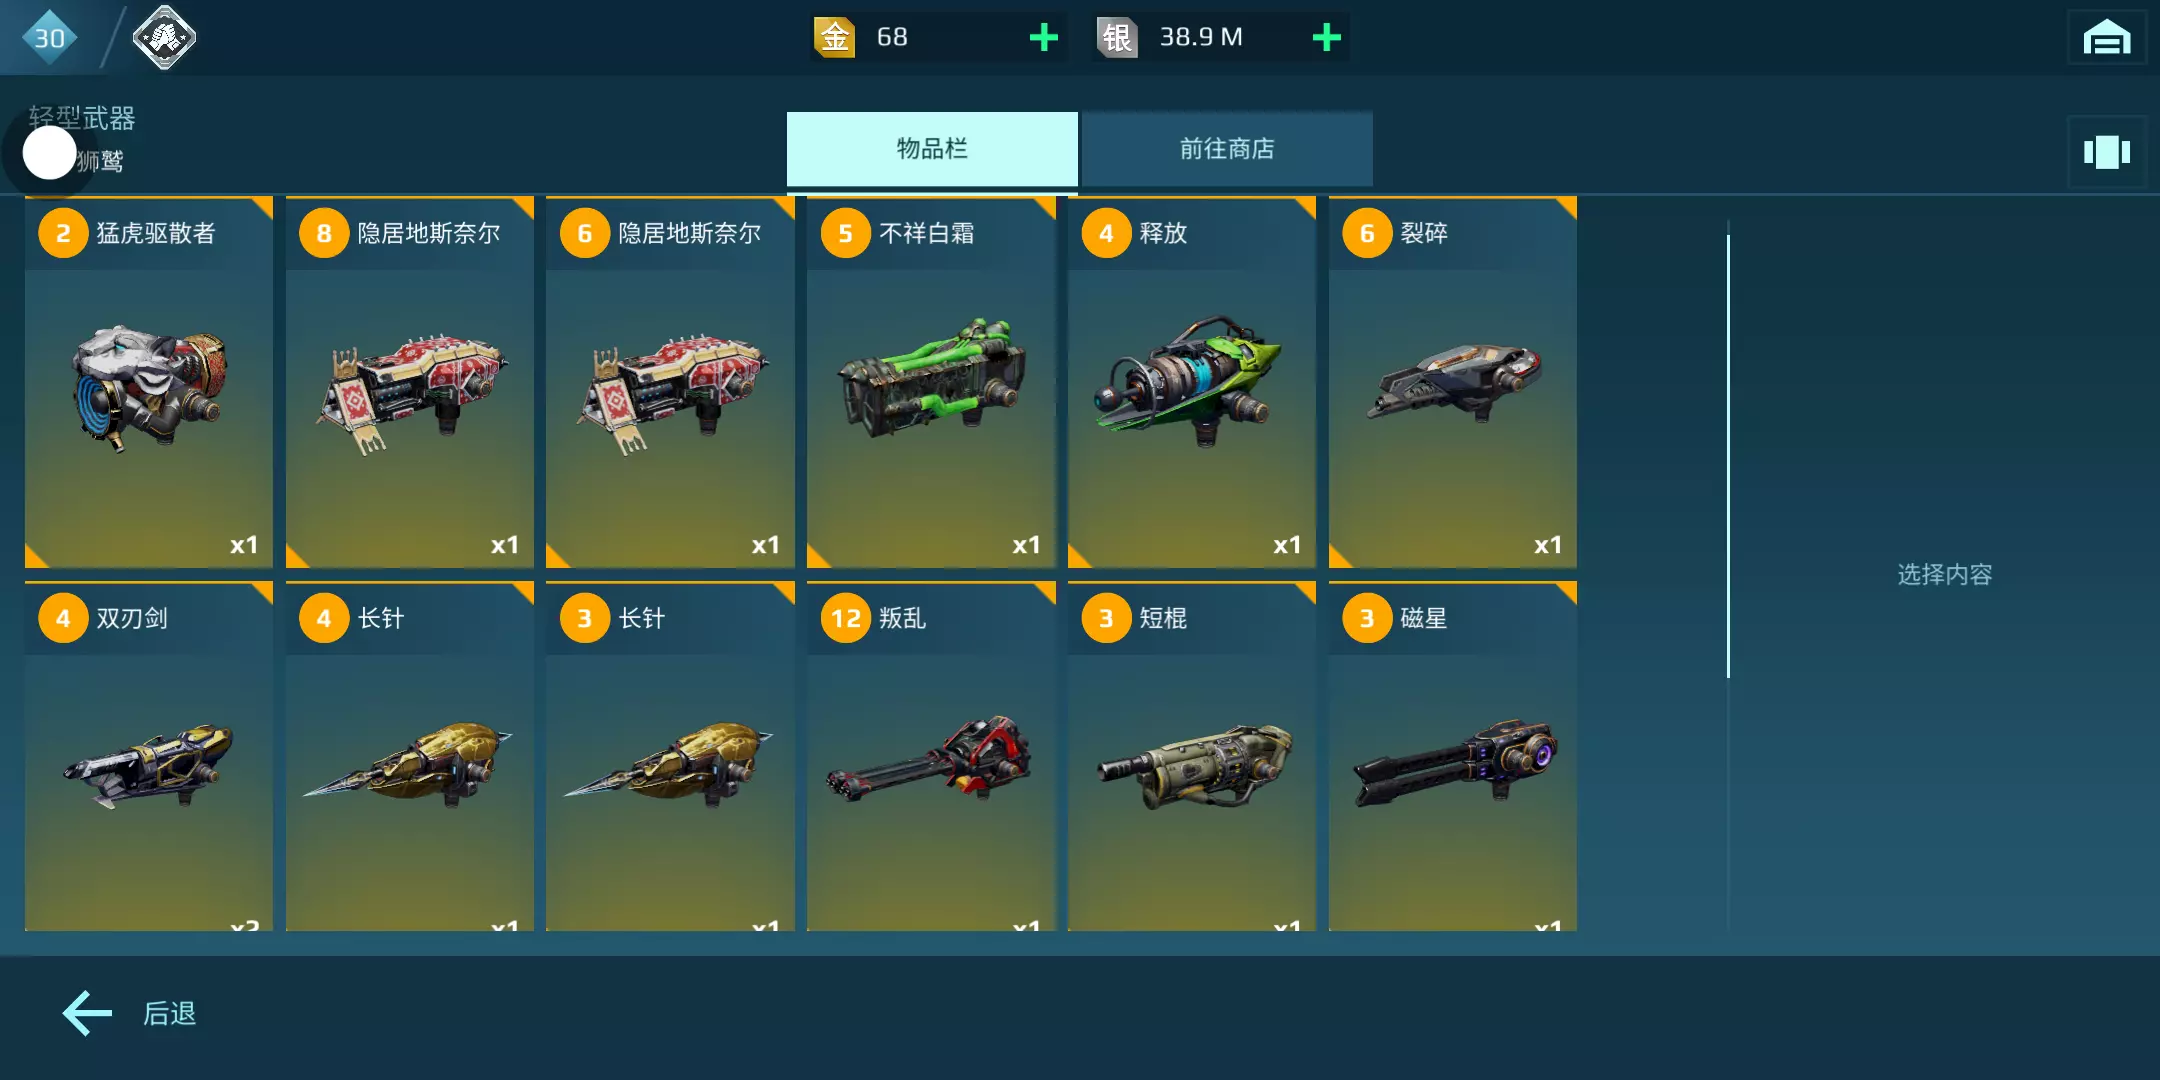Choose the 不祥白霜 weapon card
Viewport: 2160px width, 1080px height.
click(931, 383)
